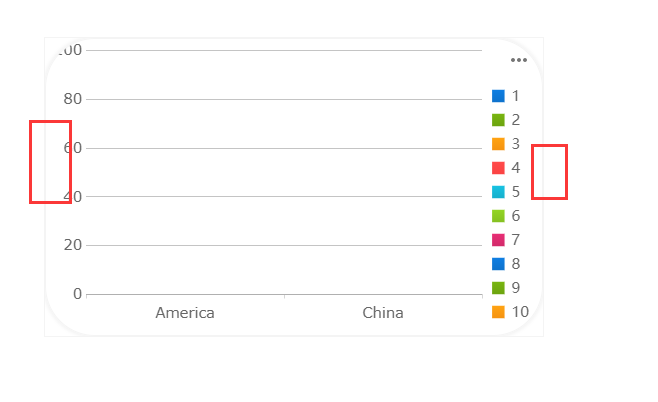
Task: Click the 20 value axis label
Action: [x=73, y=245]
